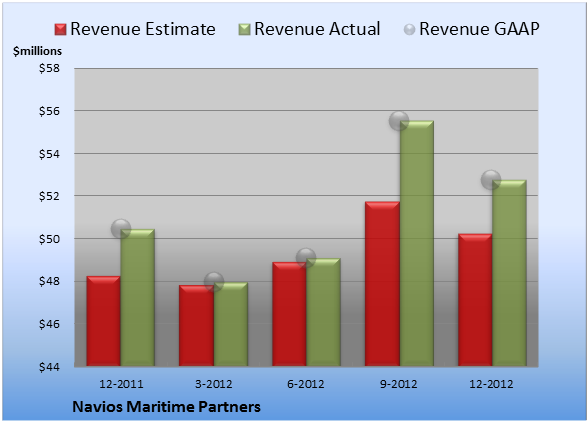Click the '$54' y-axis label
Image resolution: width=588 pixels, height=422 pixels.
pos(49,154)
